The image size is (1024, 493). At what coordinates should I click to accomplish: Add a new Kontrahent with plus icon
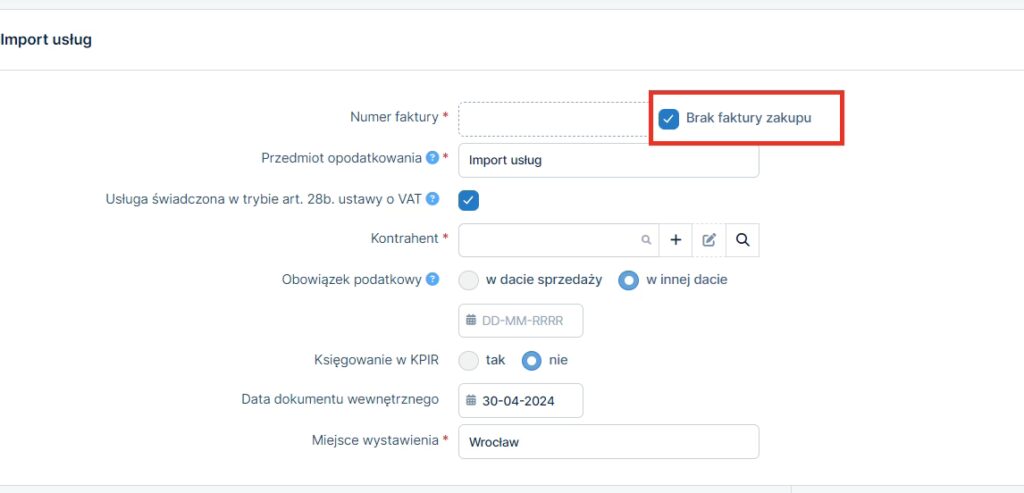675,240
